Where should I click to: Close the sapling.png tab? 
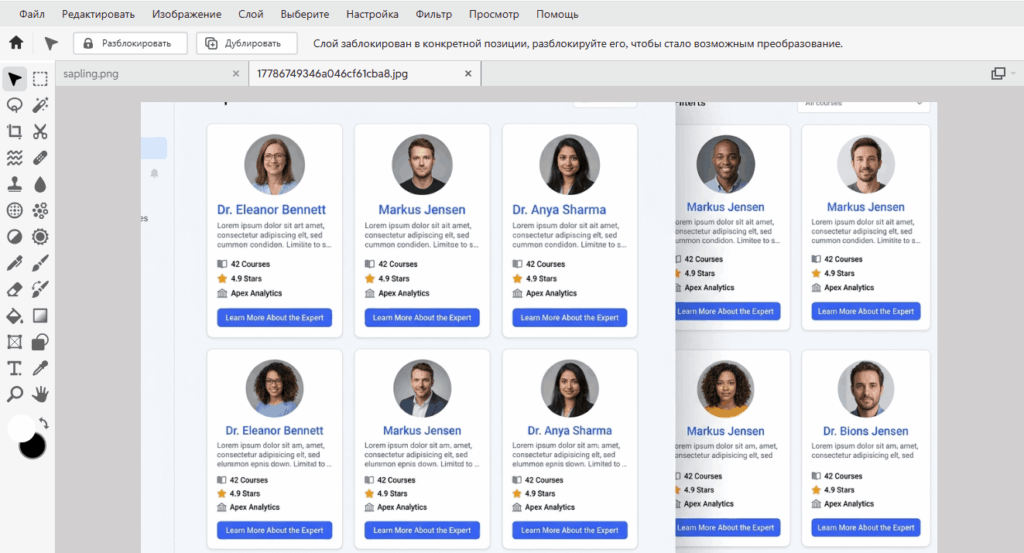coord(236,74)
